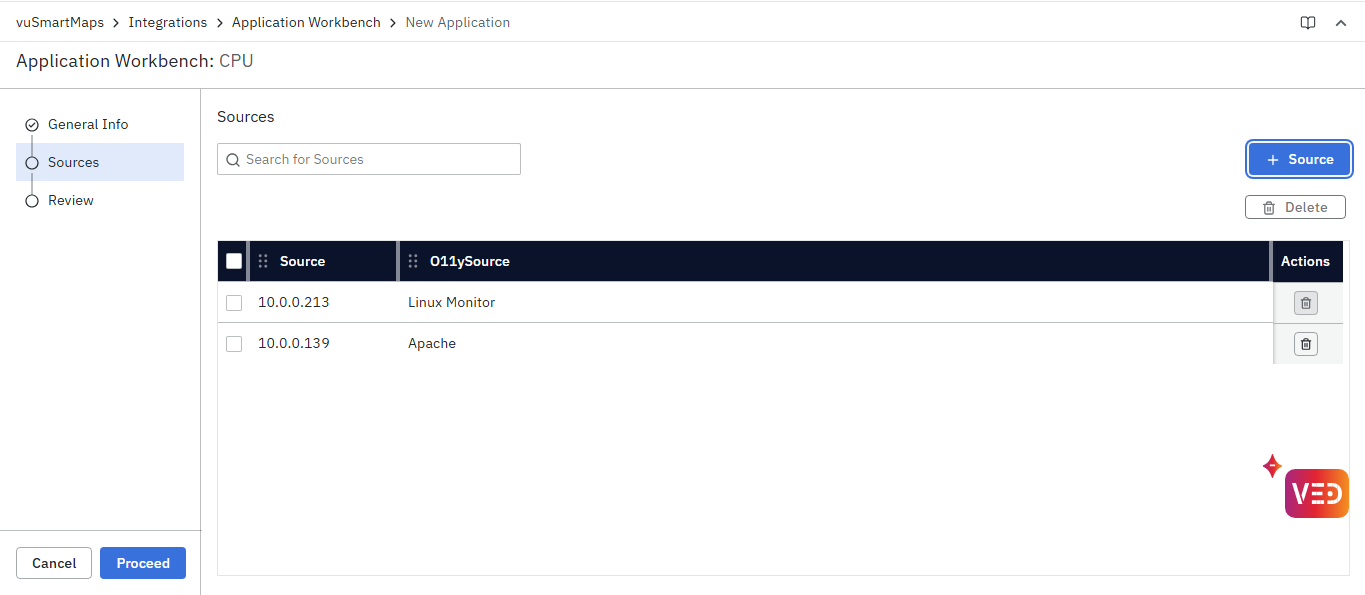Delete the Linux Monitor row via trash icon
This screenshot has height=595, width=1365.
pos(1305,303)
